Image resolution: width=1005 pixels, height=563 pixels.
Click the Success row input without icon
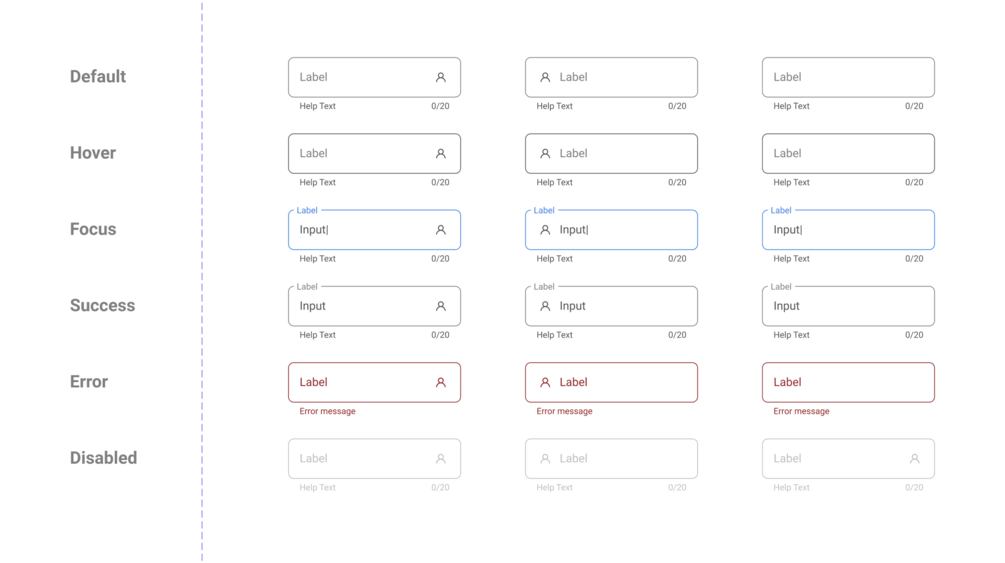click(x=848, y=306)
